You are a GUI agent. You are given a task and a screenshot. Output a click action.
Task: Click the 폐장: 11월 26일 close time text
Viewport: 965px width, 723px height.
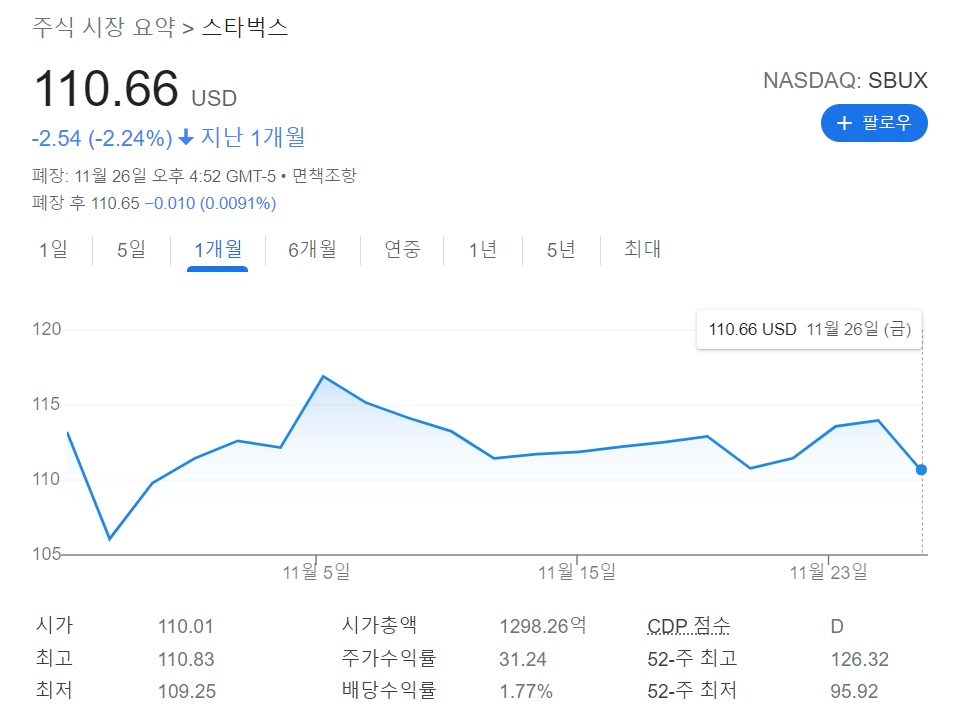click(x=154, y=176)
